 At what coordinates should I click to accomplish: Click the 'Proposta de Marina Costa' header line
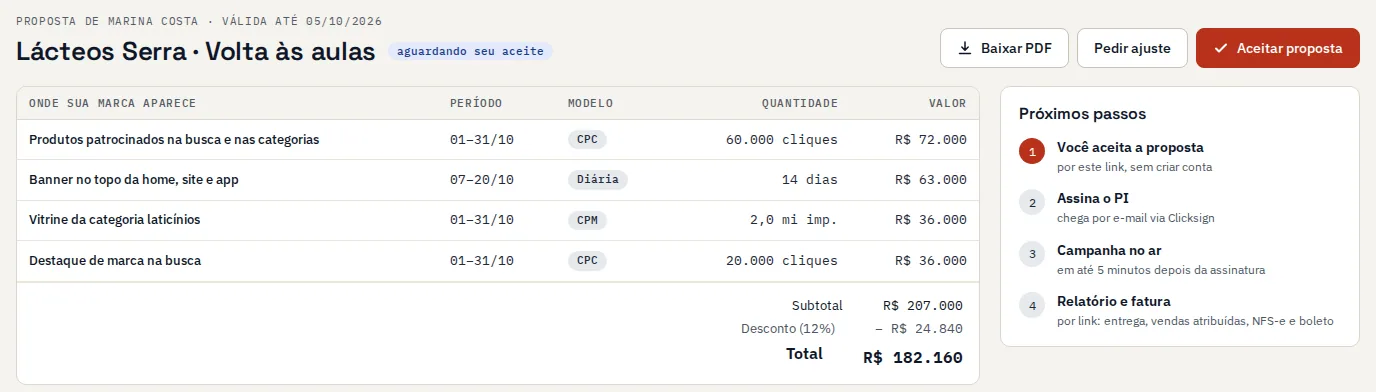coord(199,21)
